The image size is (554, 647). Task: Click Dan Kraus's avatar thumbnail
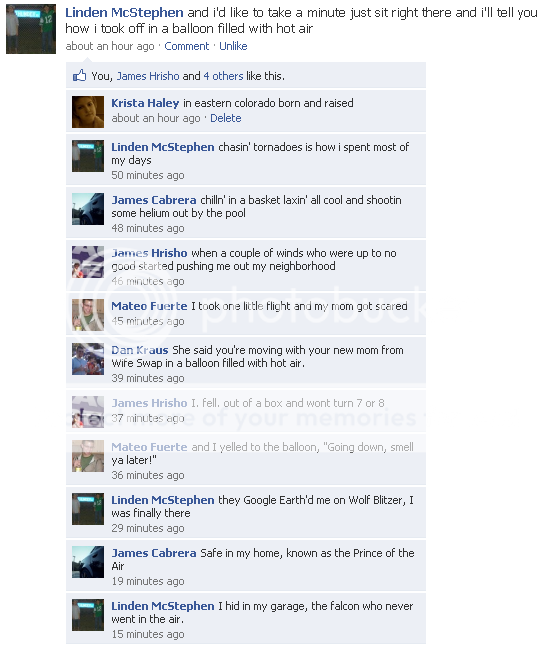point(88,359)
